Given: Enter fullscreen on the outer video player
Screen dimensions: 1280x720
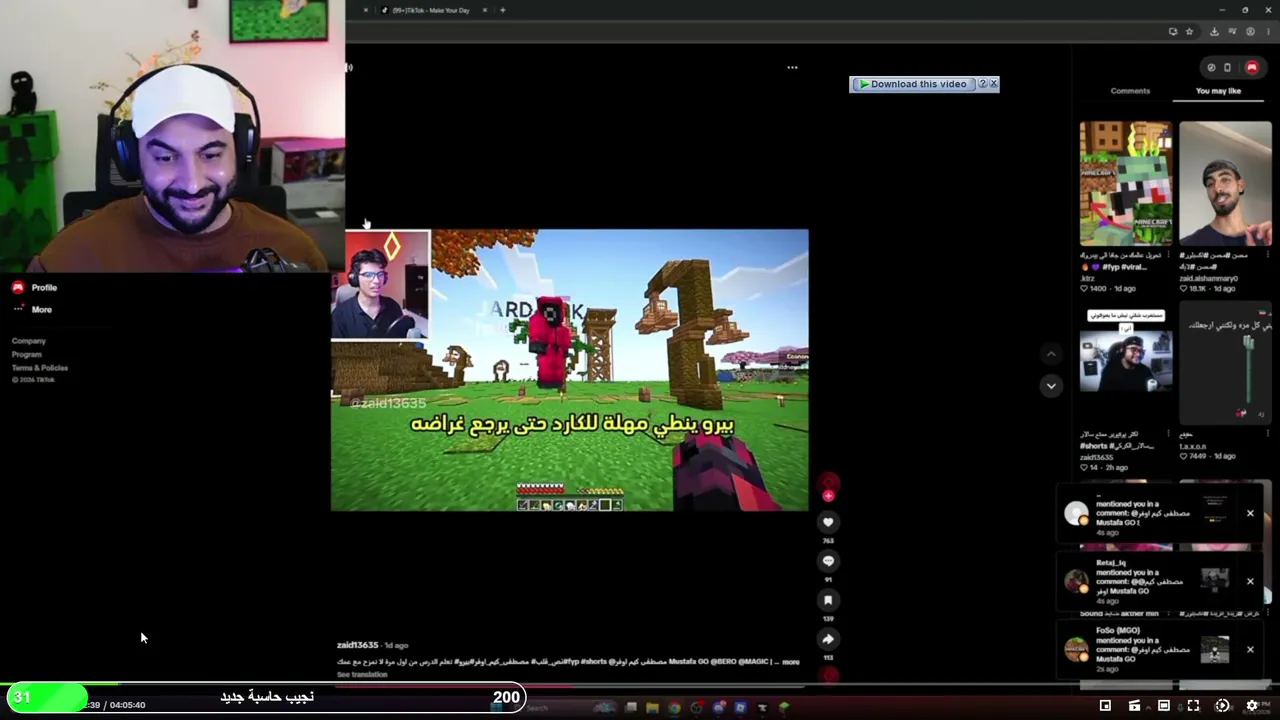Looking at the screenshot, I should pos(1193,706).
